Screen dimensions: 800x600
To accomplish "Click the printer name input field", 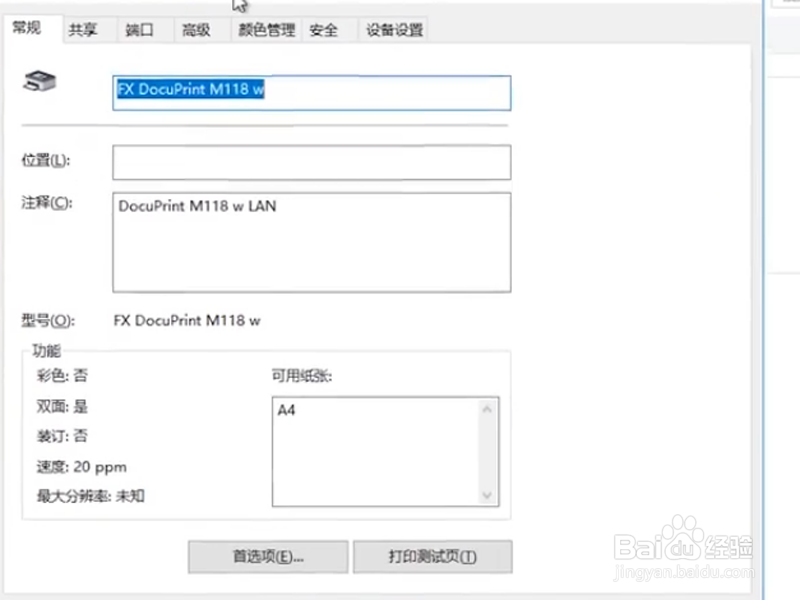I will pyautogui.click(x=310, y=91).
